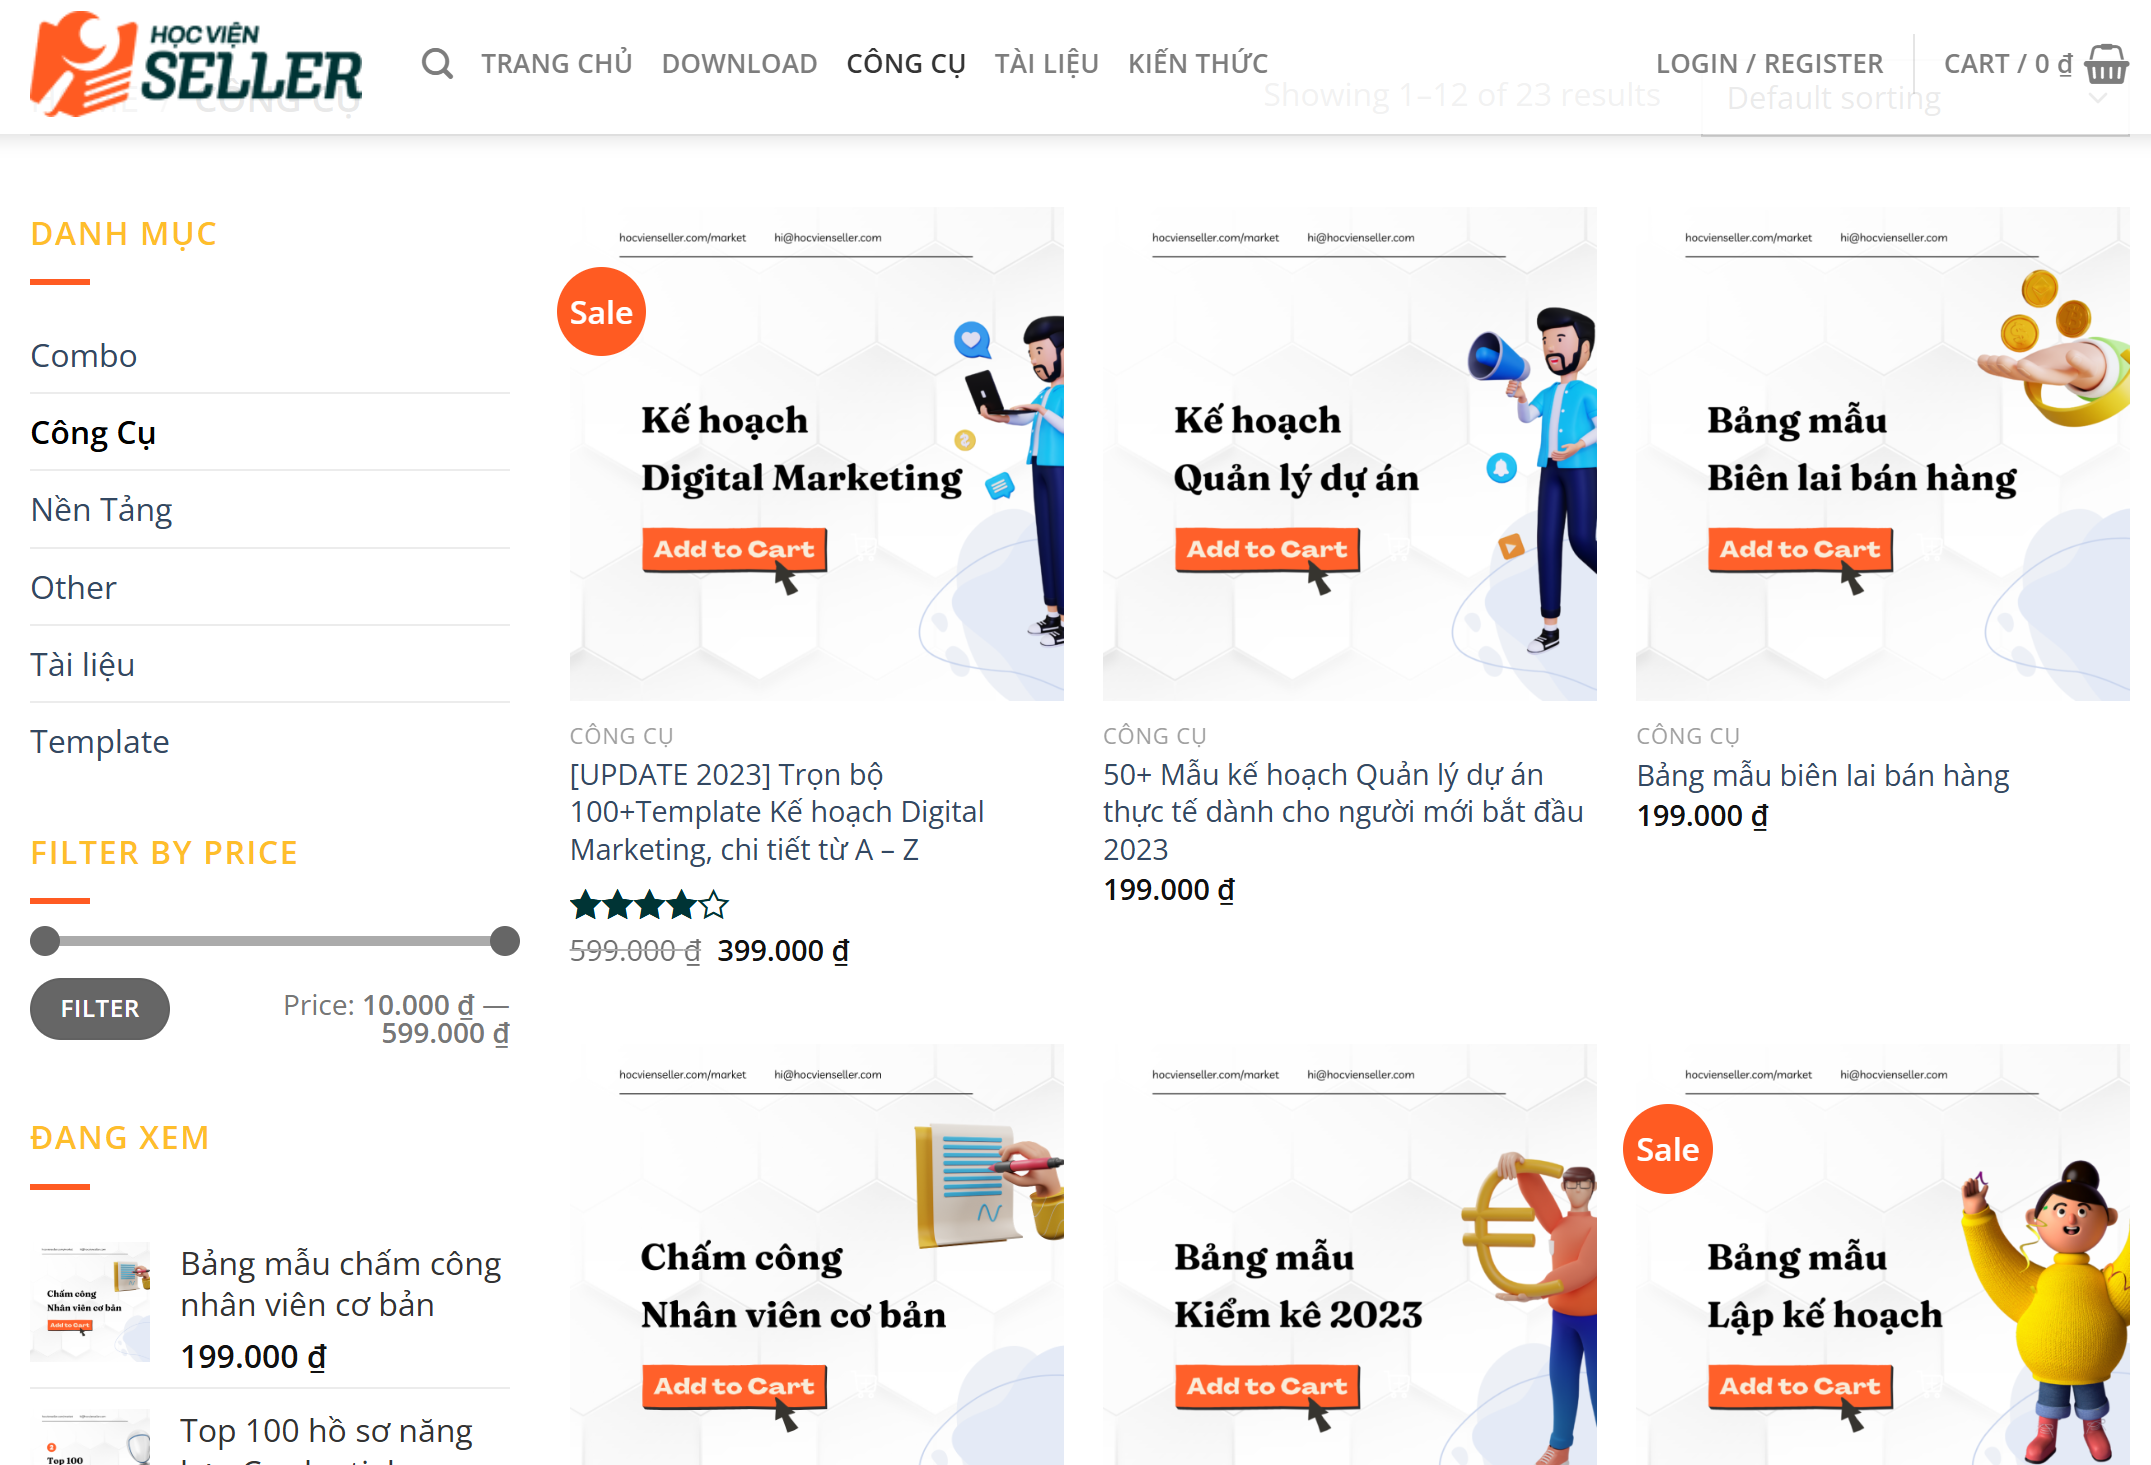This screenshot has width=2151, height=1465.
Task: Open the [UPDATE 2023] Trọn bộ 100+Template title
Action: coord(777,812)
